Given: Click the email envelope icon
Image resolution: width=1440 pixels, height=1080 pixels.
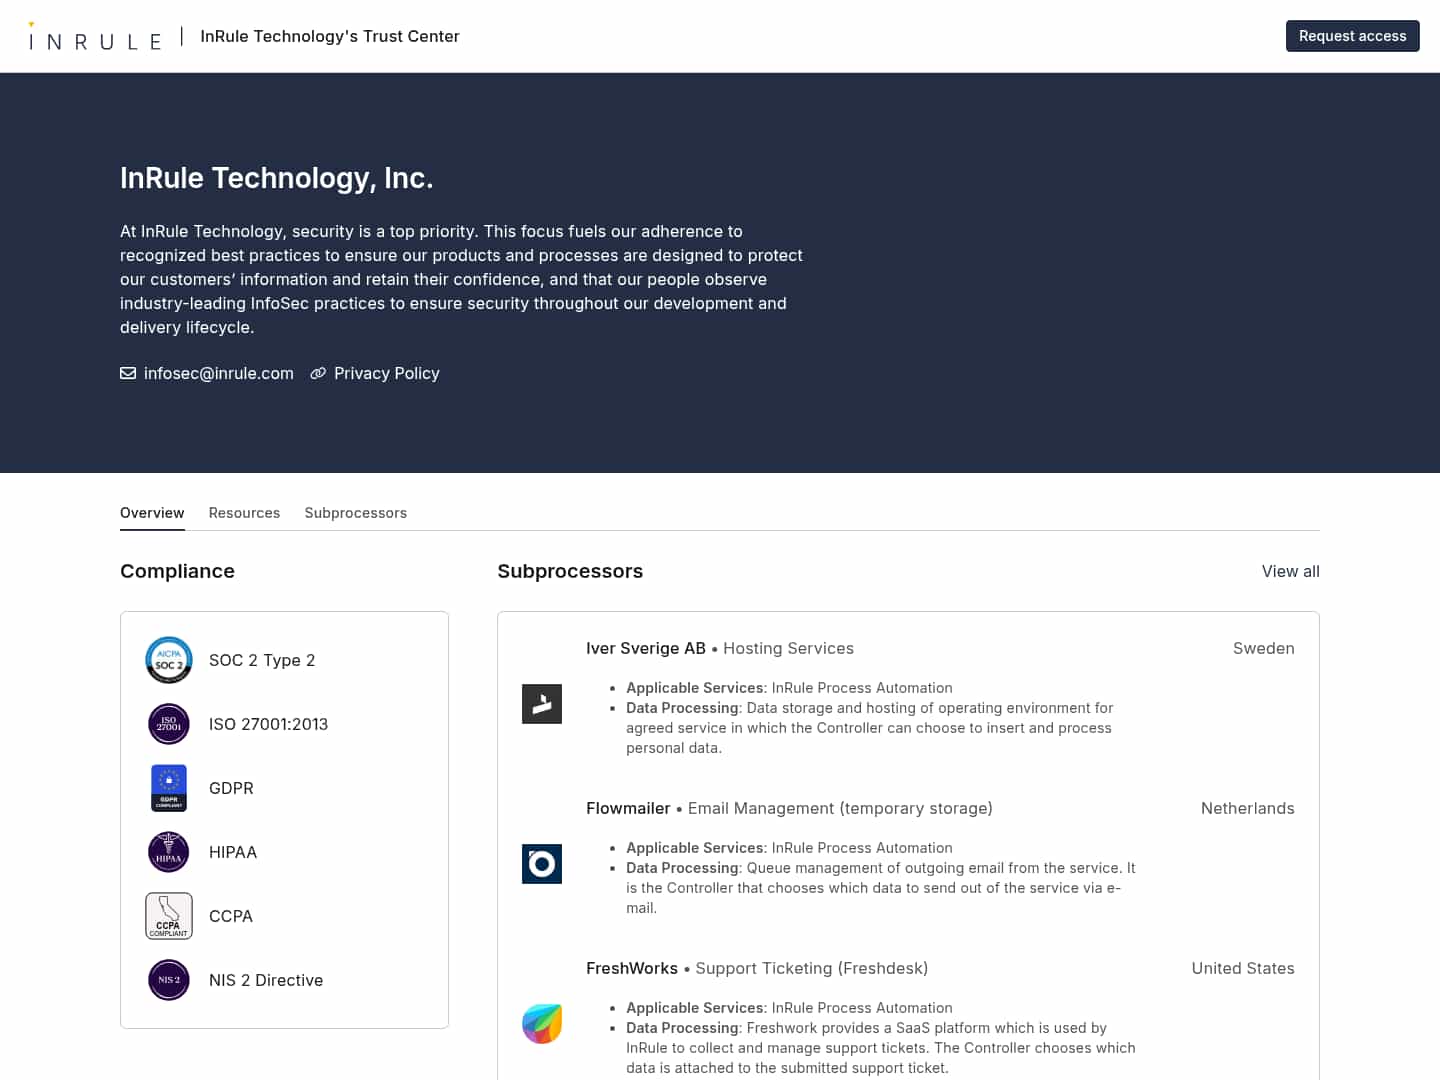Looking at the screenshot, I should point(128,373).
